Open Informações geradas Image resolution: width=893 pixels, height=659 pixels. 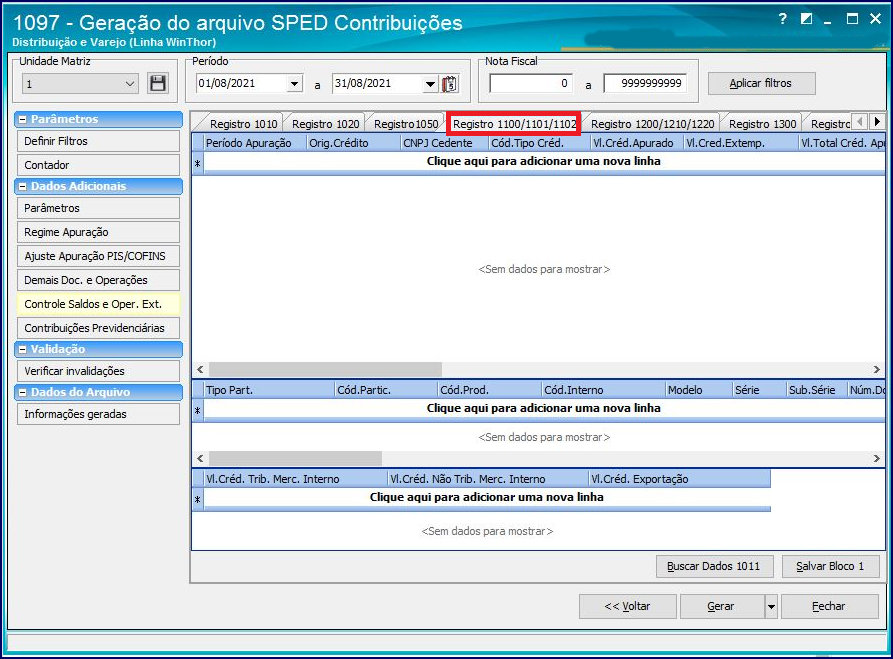99,415
